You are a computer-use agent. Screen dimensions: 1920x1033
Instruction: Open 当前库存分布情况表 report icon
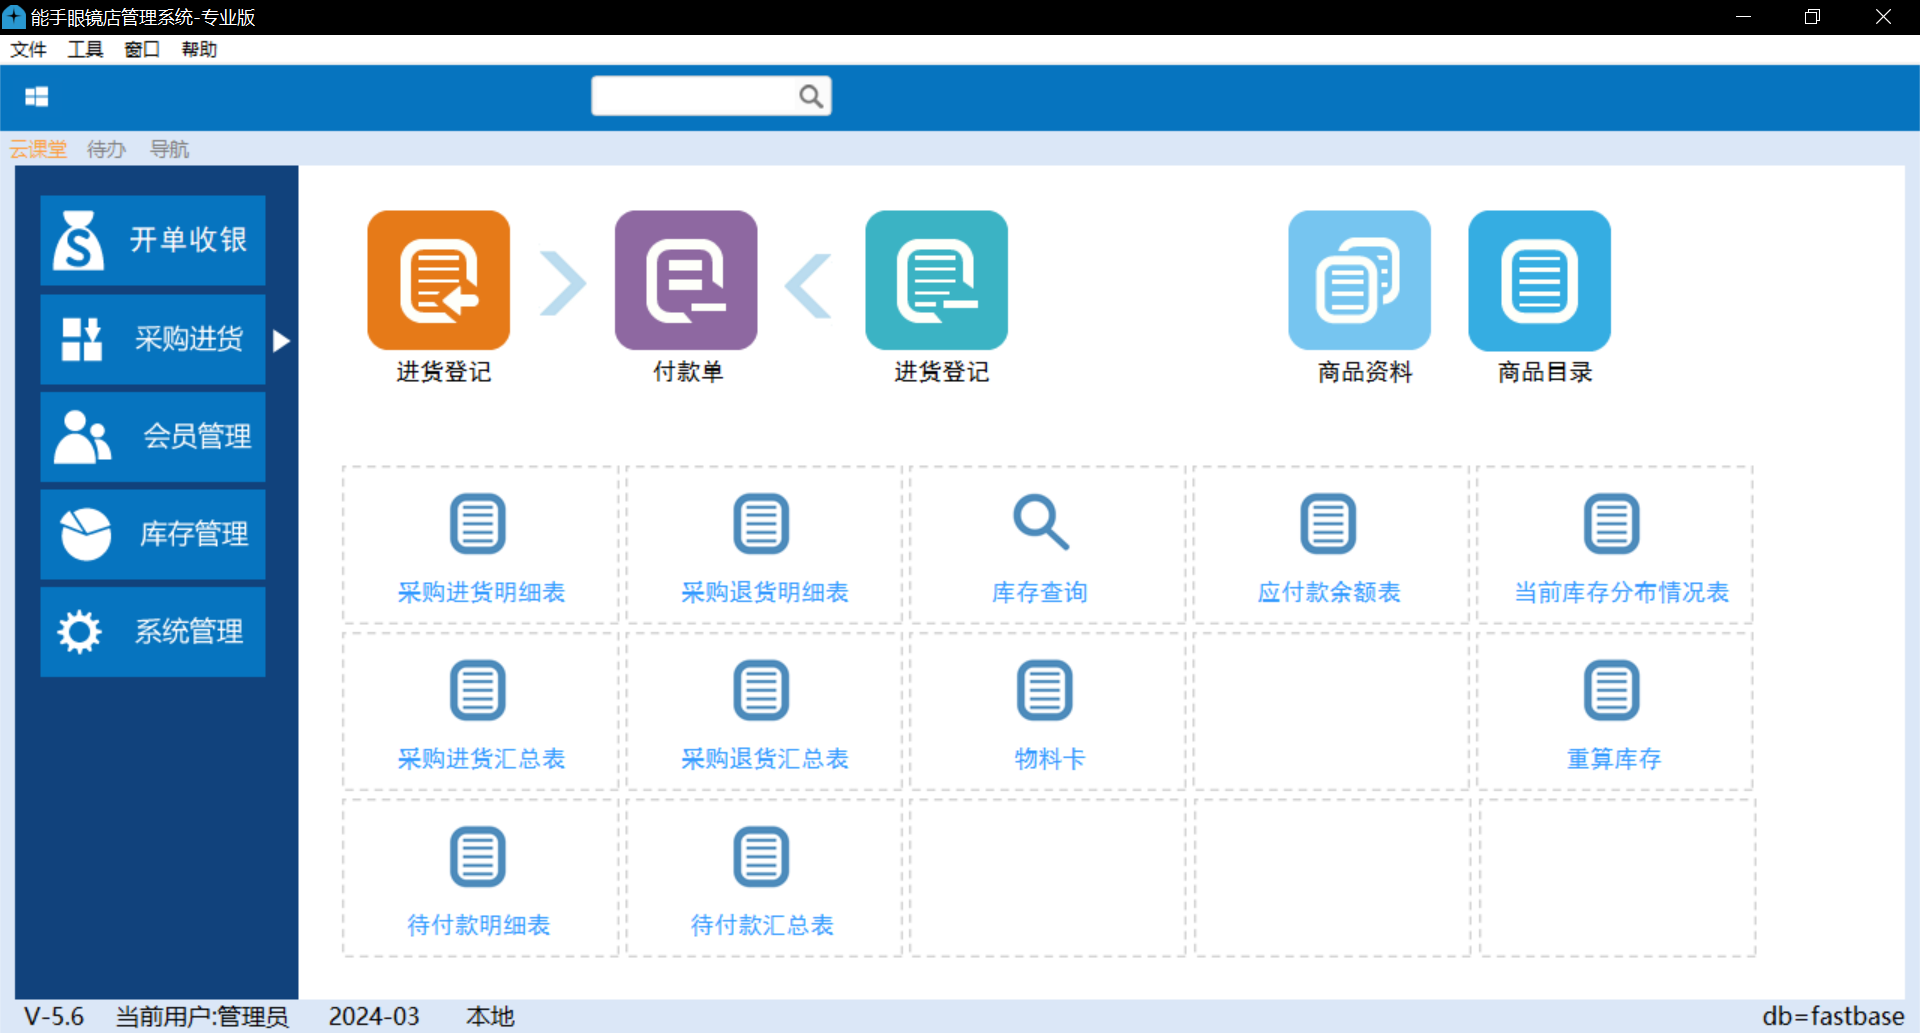(1612, 523)
